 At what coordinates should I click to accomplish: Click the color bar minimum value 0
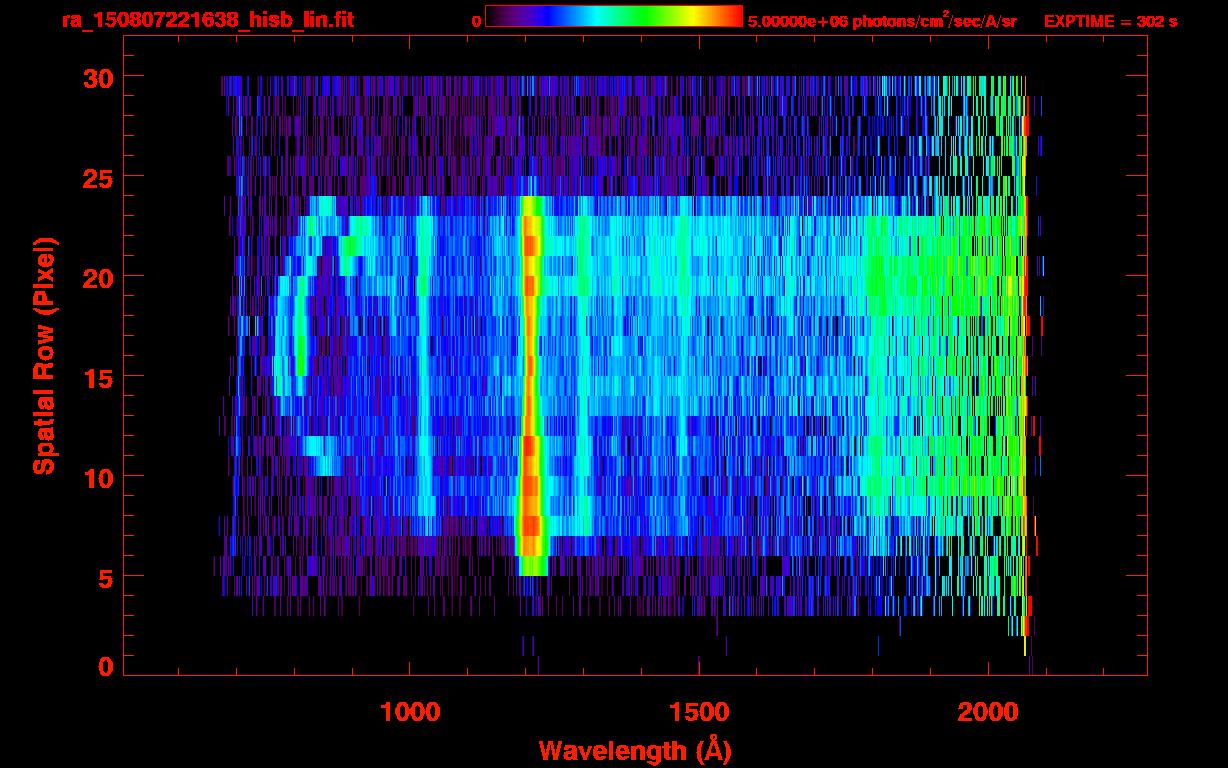[476, 21]
